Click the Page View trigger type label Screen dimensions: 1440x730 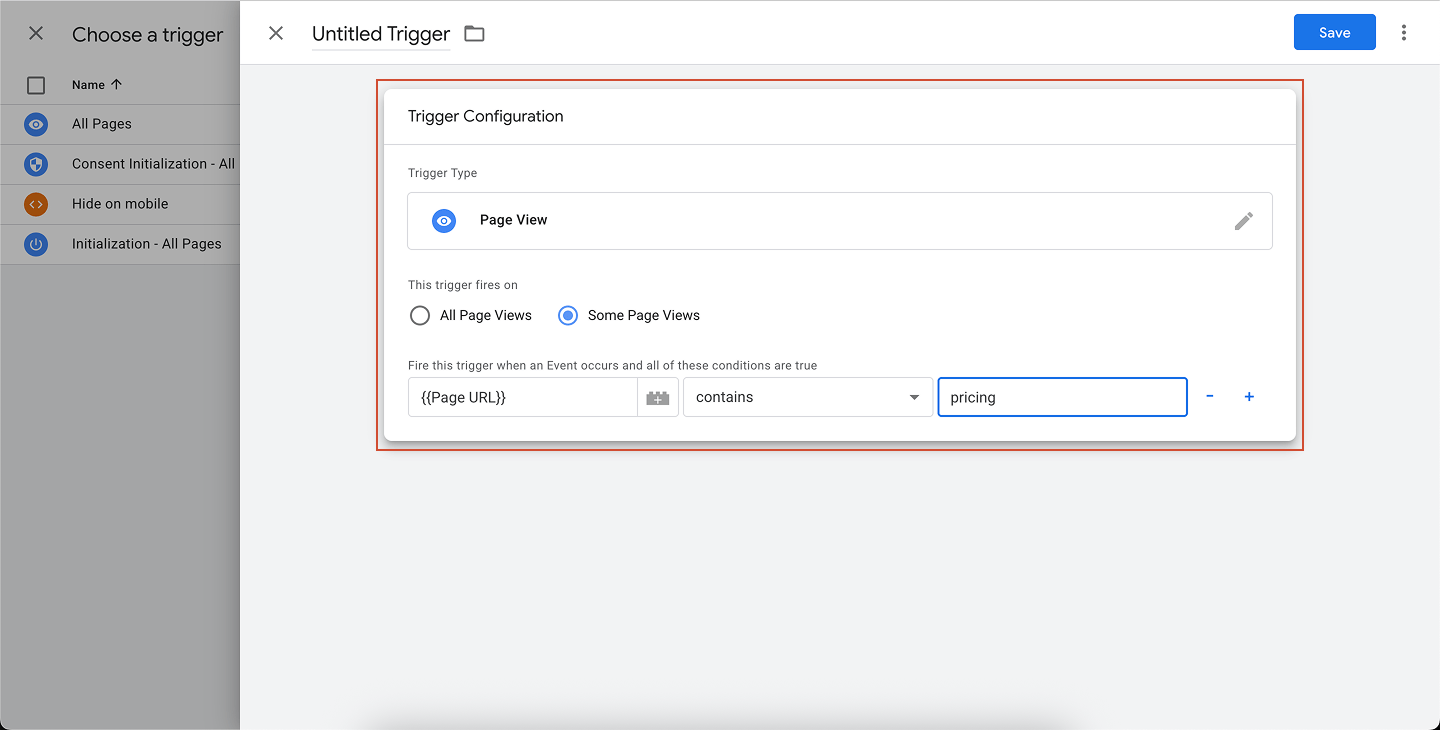[x=513, y=220]
